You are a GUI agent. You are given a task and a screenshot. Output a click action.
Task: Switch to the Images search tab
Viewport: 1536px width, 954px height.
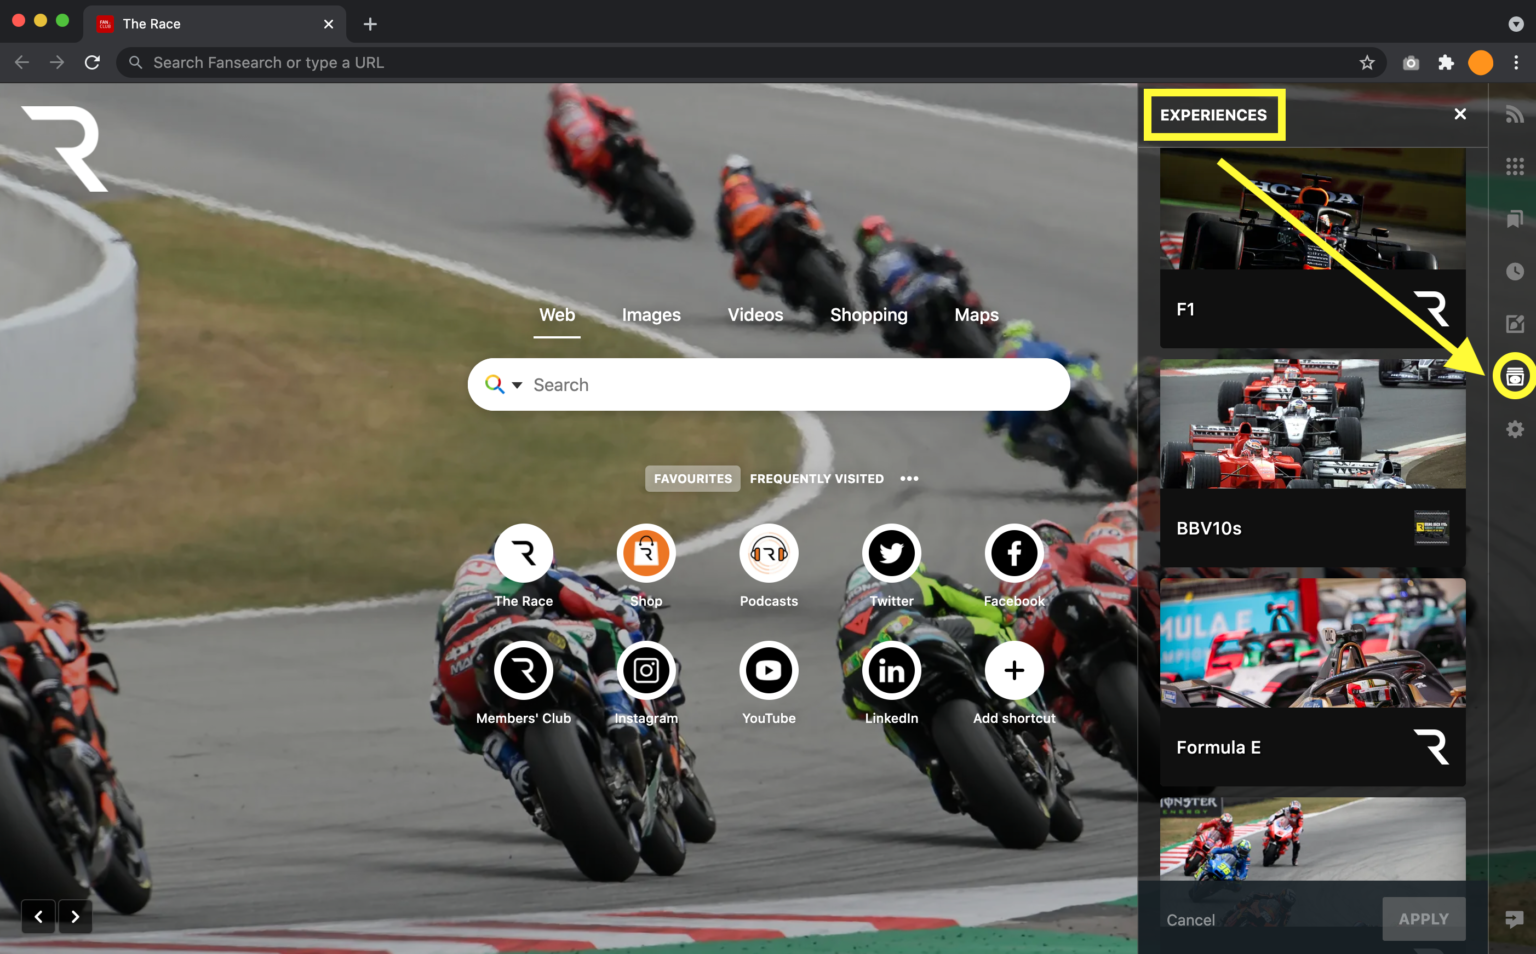pyautogui.click(x=651, y=315)
